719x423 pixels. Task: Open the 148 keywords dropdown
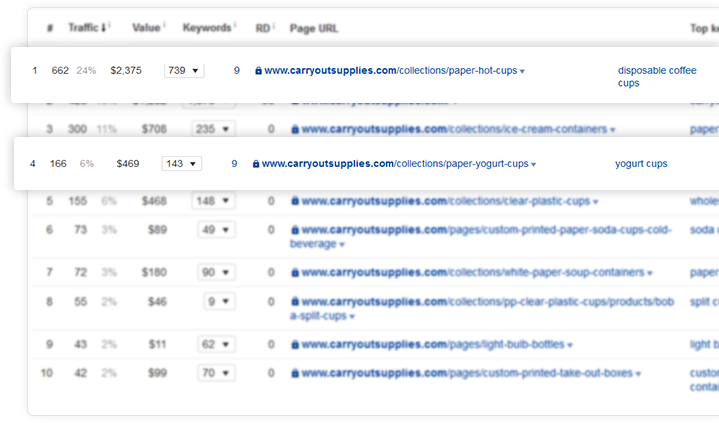[213, 201]
